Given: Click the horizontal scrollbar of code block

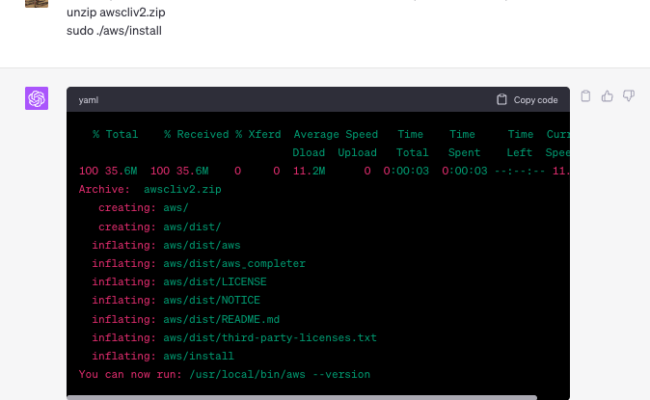Looking at the screenshot, I should pos(302,398).
